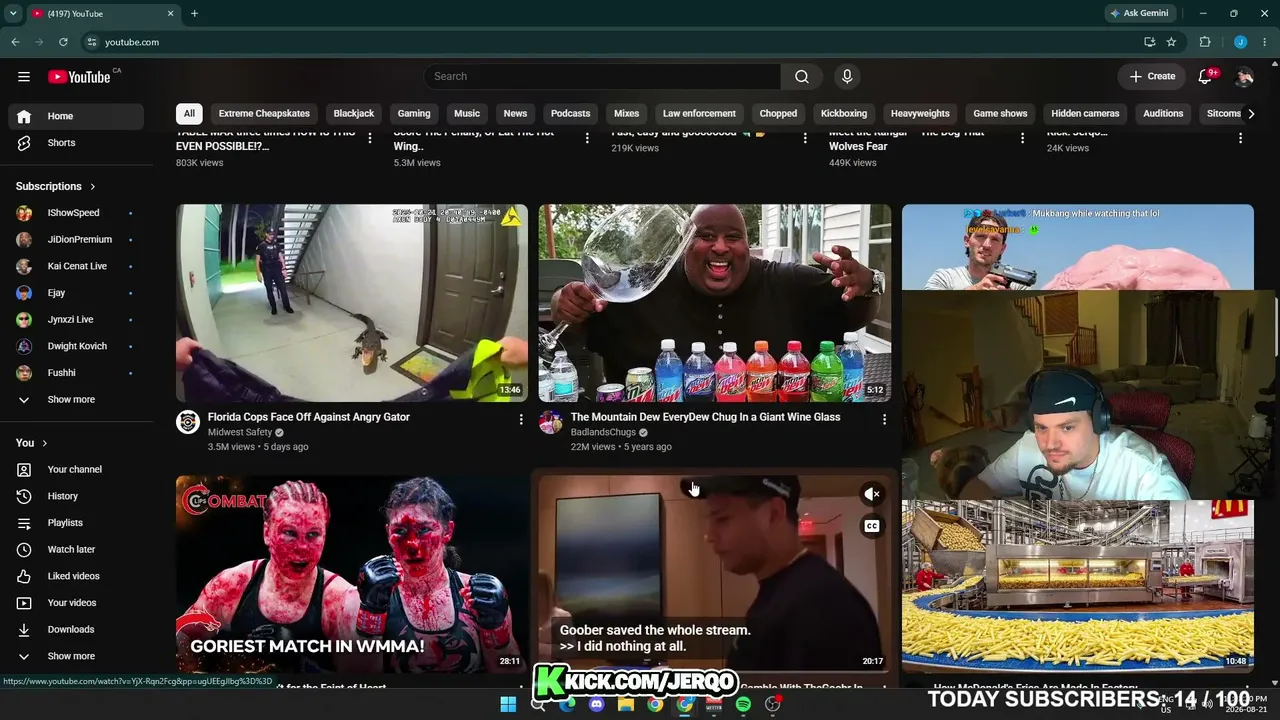1280x720 pixels.
Task: Show more topic chips with the right arrow
Action: coord(1250,113)
